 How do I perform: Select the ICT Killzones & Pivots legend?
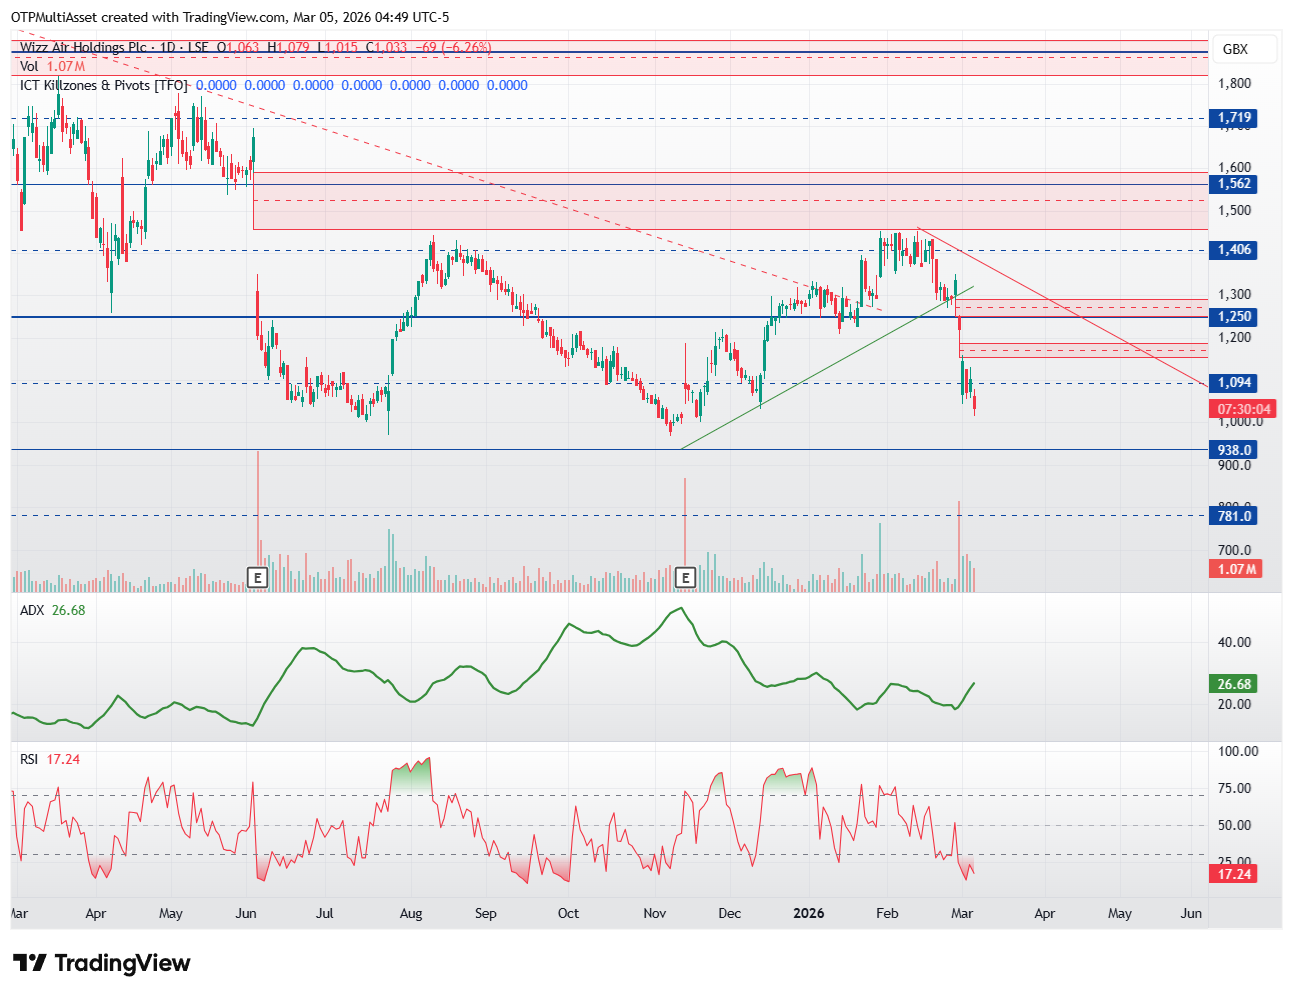coord(103,85)
